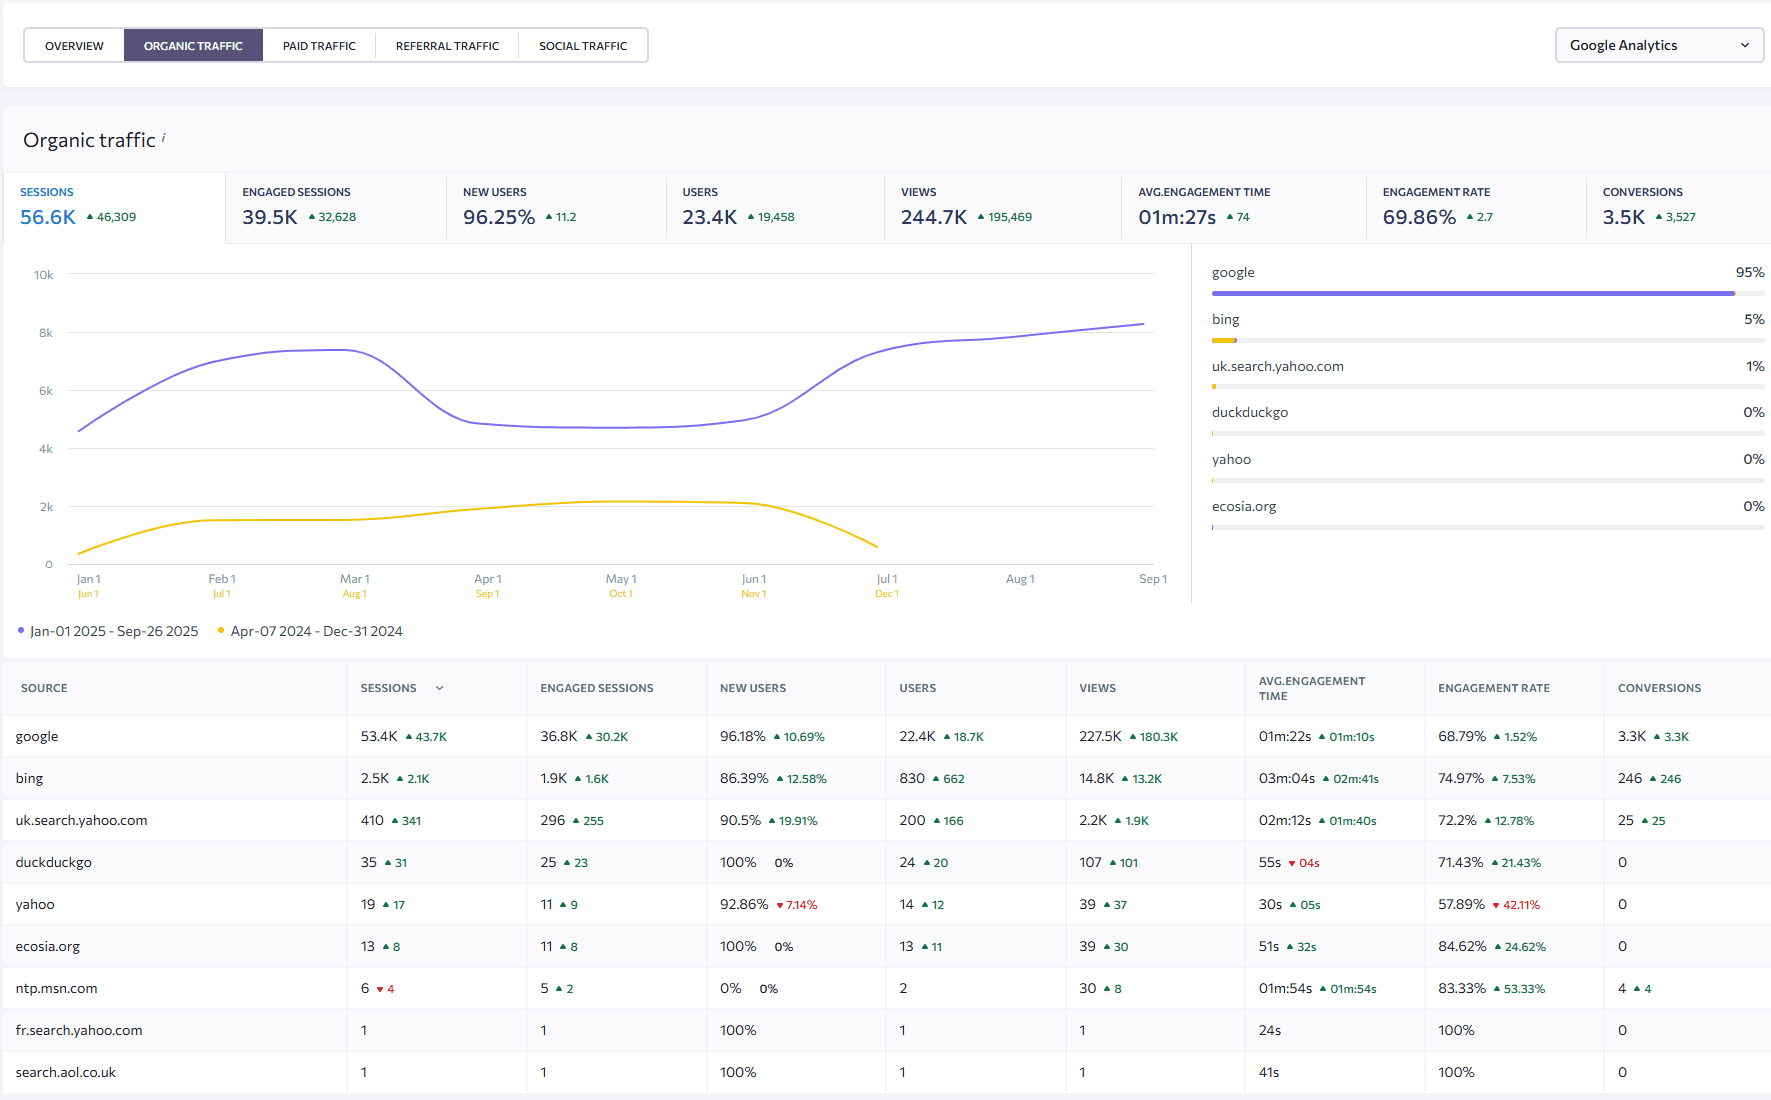Click yahoo engagement rate 57.89%
Screen dimensions: 1771x1100
[x=1462, y=904]
